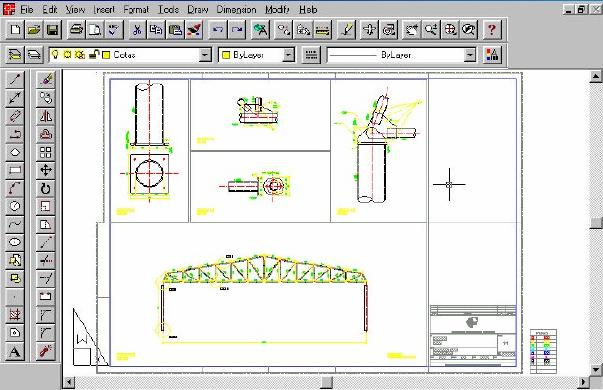Click the Save floppy disk icon
This screenshot has height=390, width=603.
52,30
